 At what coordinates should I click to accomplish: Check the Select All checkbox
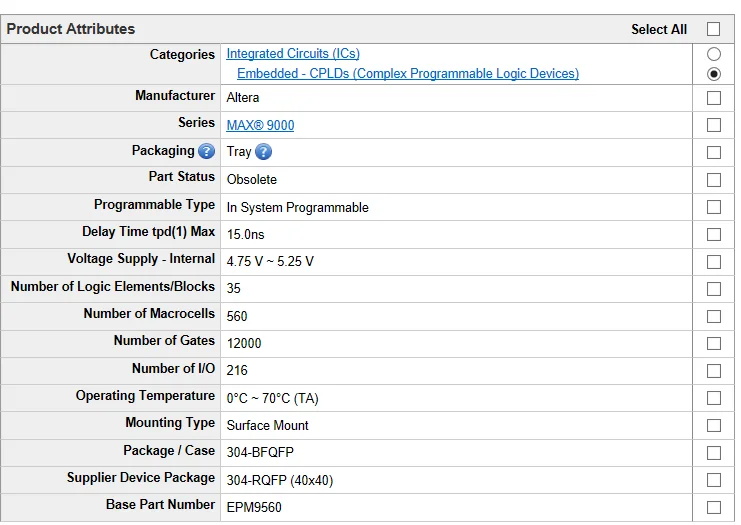(713, 29)
